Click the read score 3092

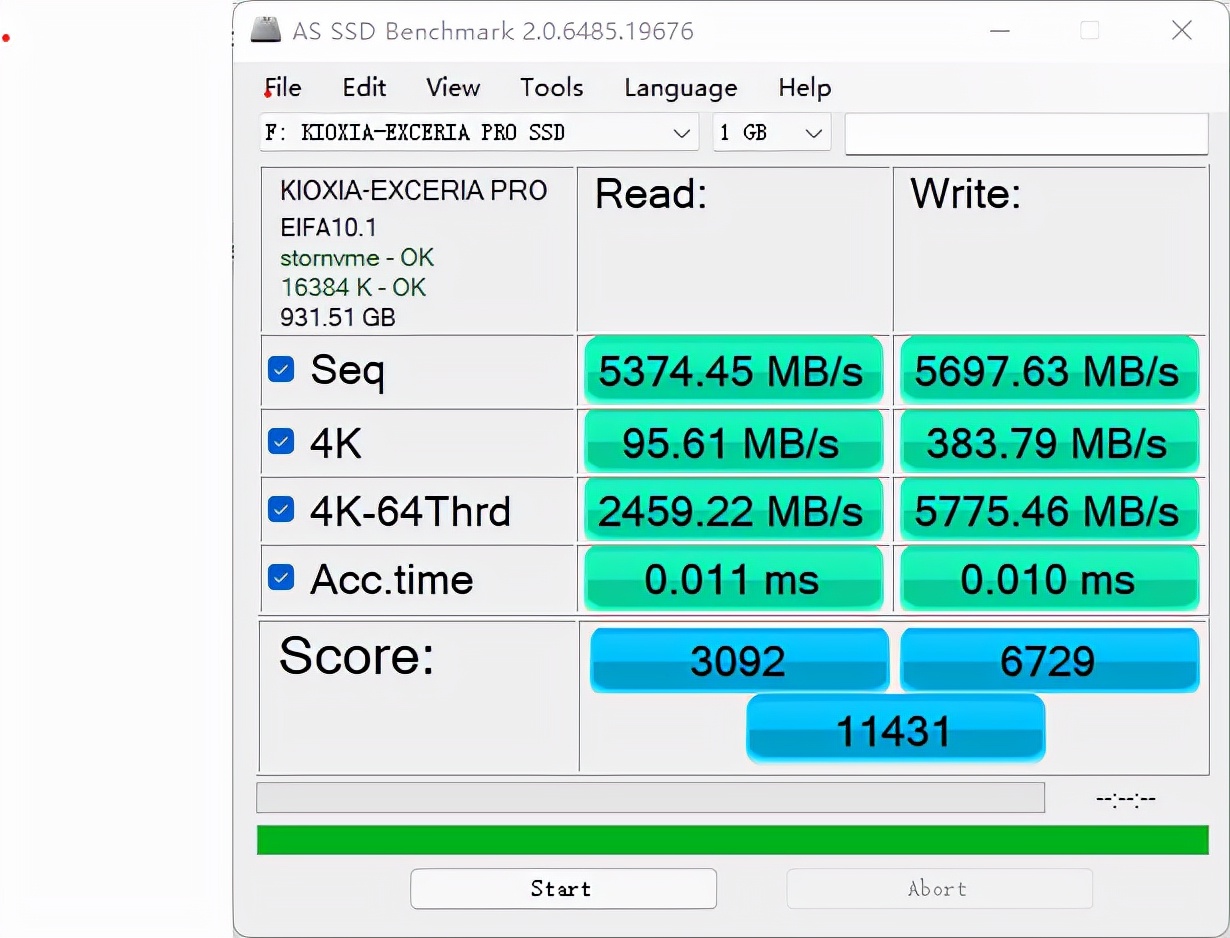739,660
